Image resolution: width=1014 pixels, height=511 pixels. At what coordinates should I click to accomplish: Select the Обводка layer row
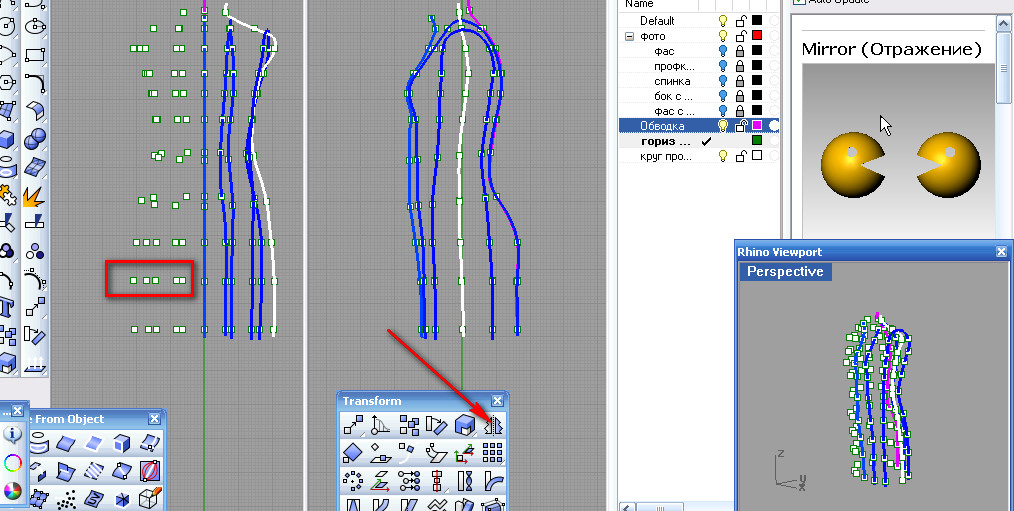coord(662,126)
